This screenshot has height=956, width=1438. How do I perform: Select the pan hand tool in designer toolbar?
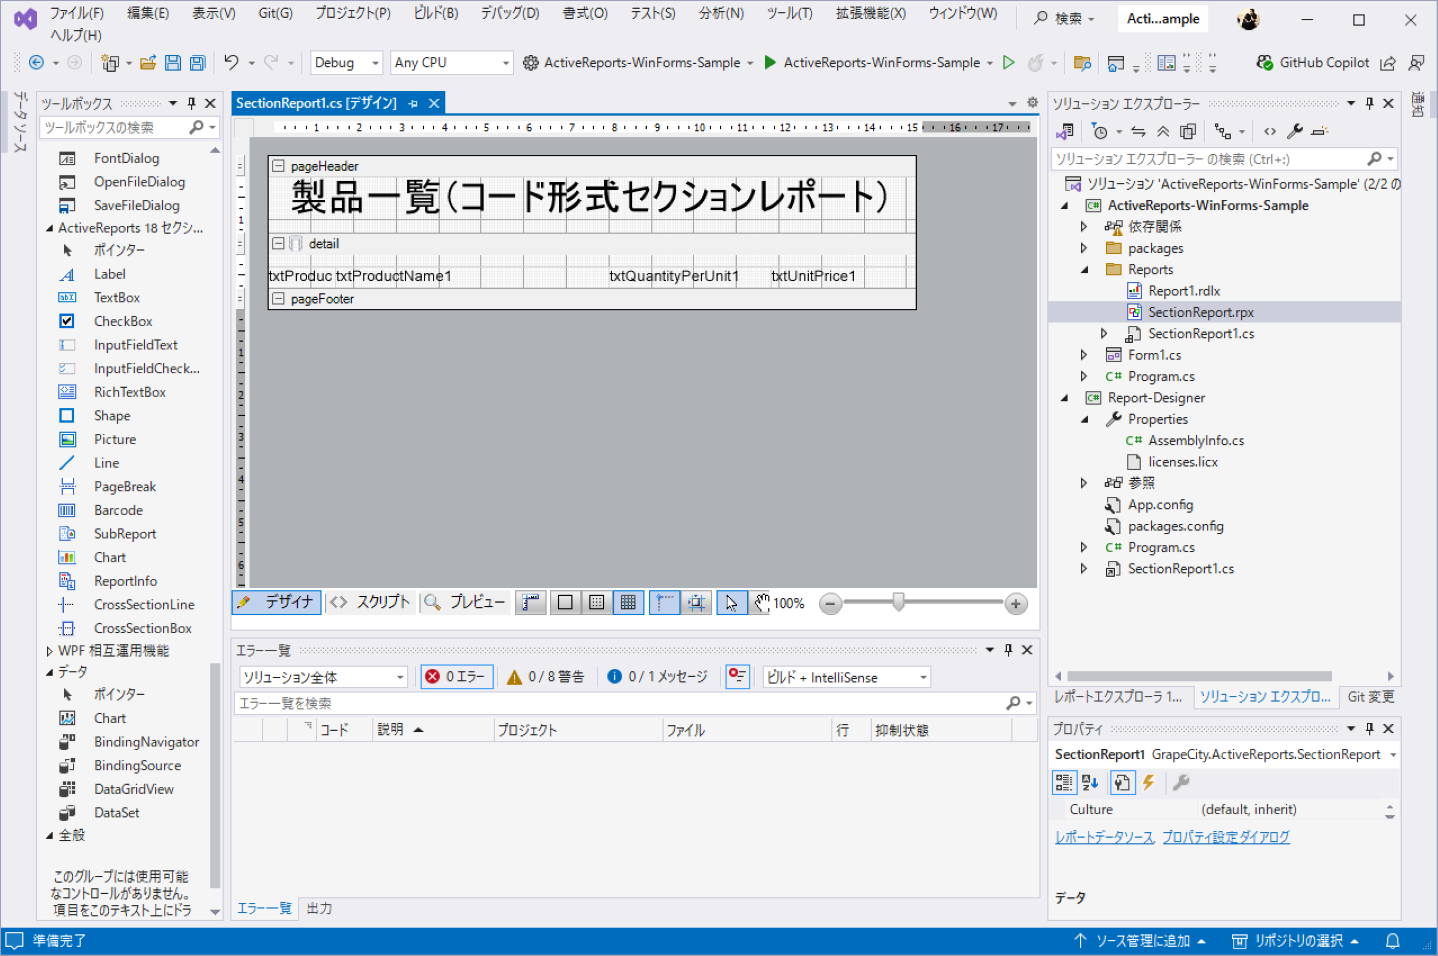tap(763, 603)
